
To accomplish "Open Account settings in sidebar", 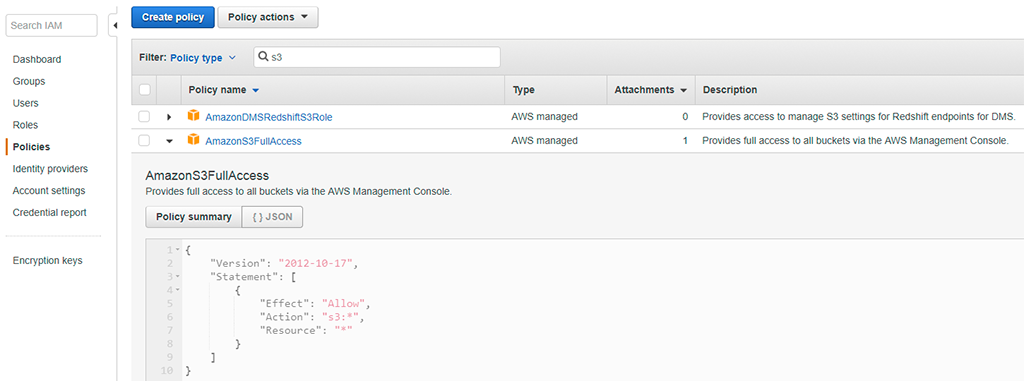I will (49, 191).
